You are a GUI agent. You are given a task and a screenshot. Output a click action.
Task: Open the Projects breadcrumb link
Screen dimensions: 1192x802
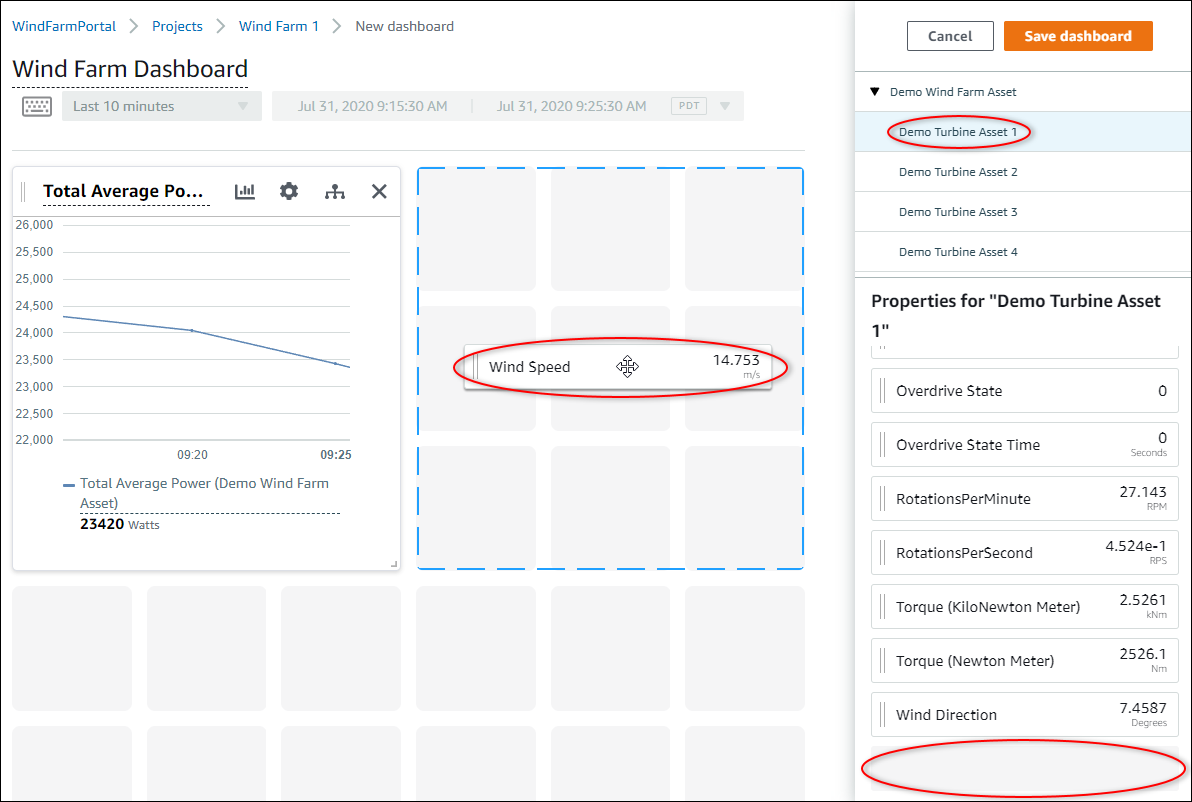pyautogui.click(x=177, y=26)
